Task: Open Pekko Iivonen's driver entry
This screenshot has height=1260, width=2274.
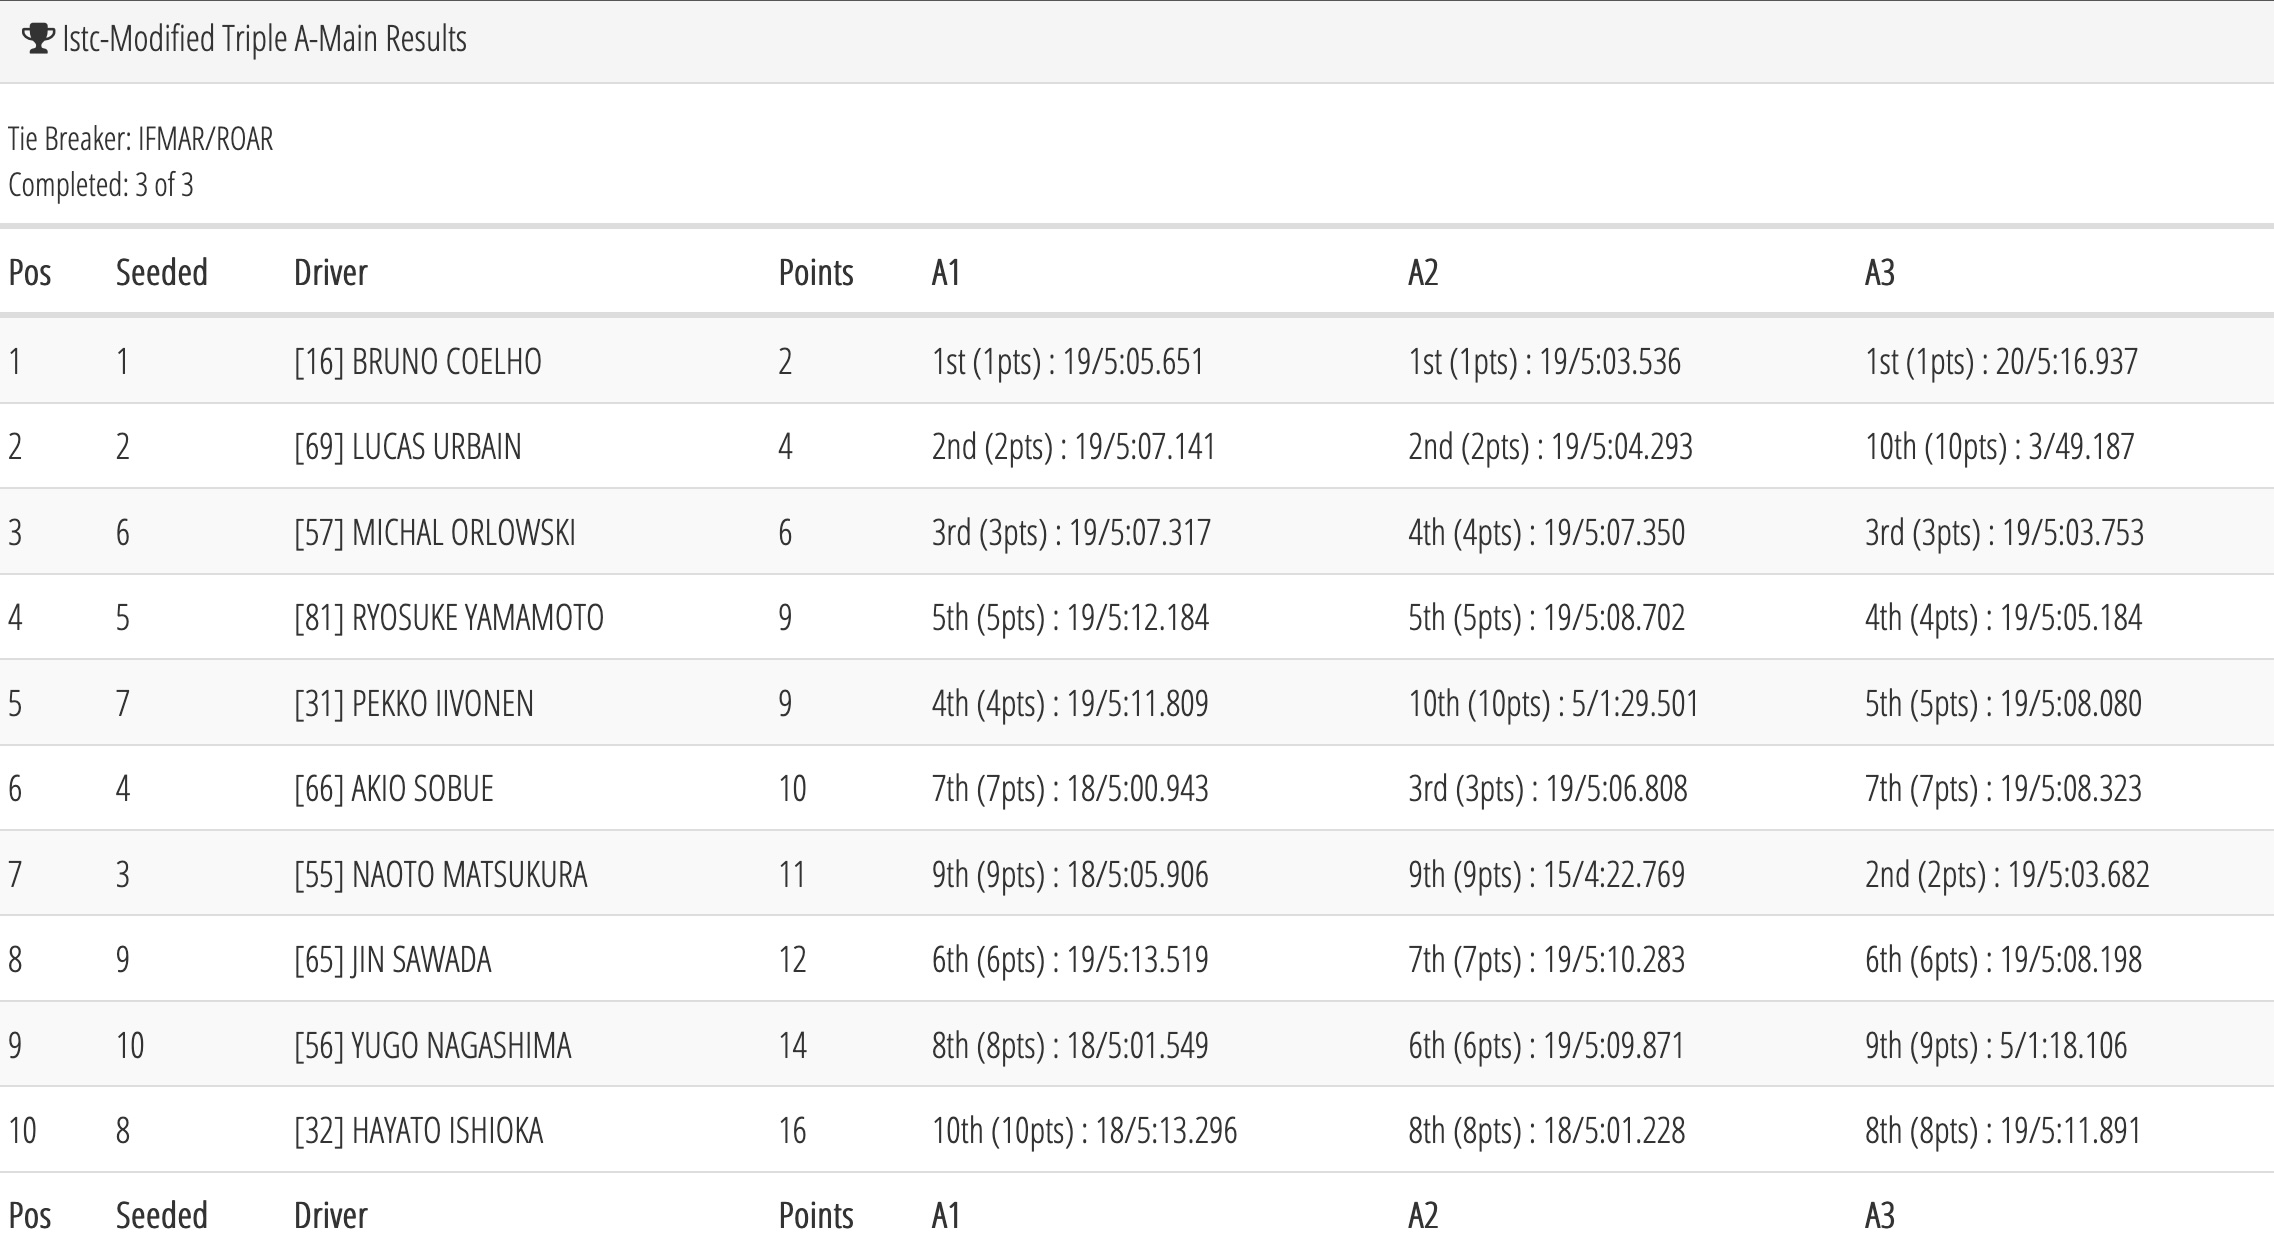Action: [414, 703]
